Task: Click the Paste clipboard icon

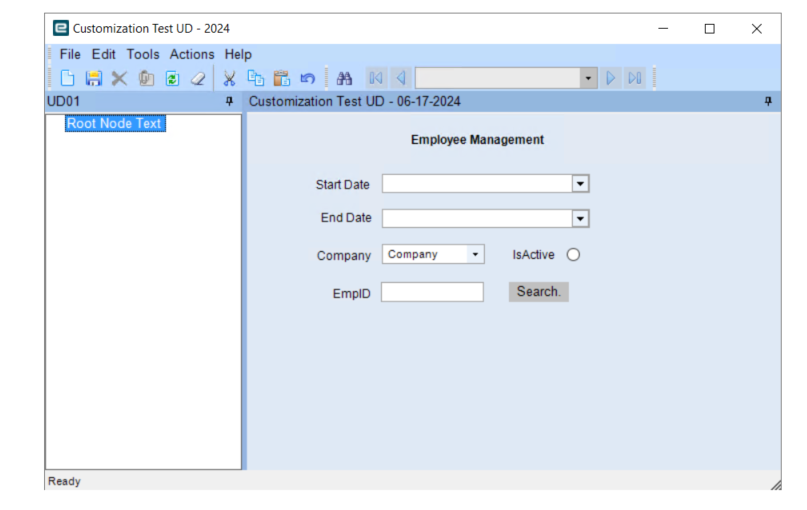Action: click(282, 78)
